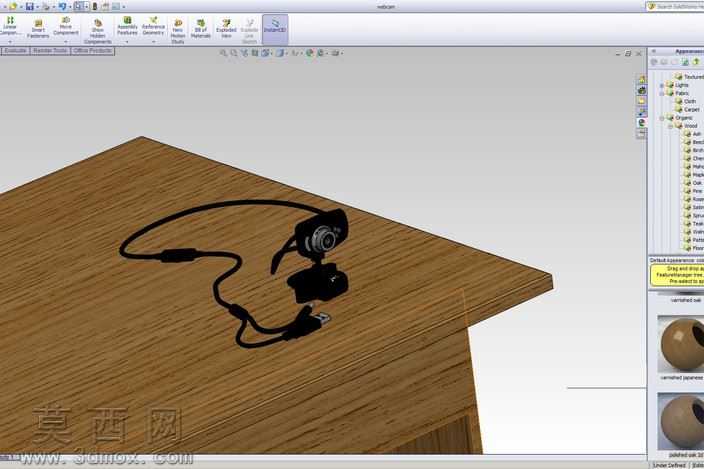Image resolution: width=704 pixels, height=469 pixels.
Task: Open the Hide/Show Items icon
Action: pyautogui.click(x=295, y=53)
